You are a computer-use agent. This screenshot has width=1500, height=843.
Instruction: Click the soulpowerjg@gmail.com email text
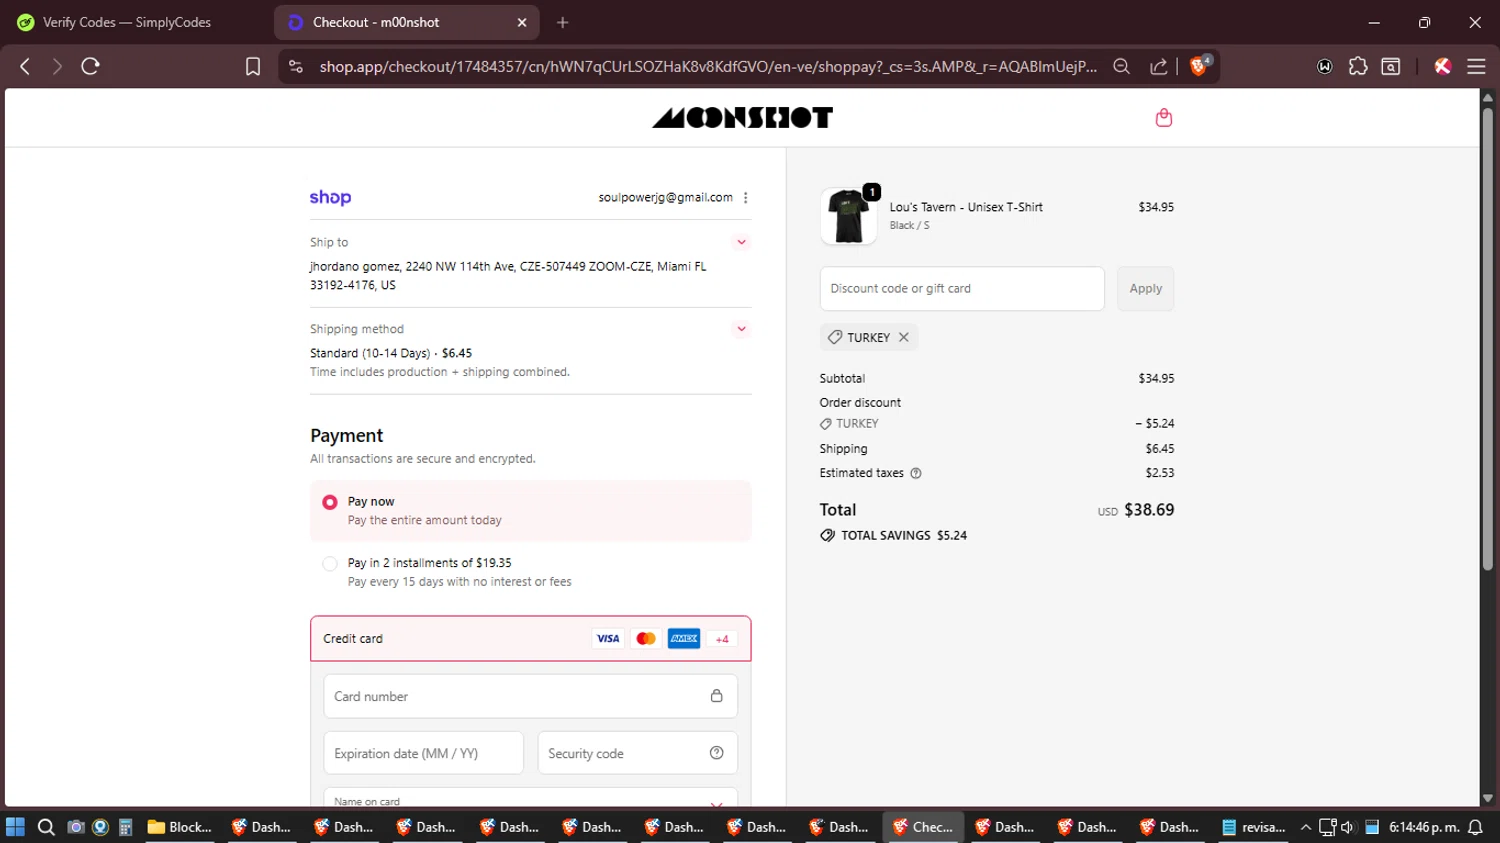665,198
